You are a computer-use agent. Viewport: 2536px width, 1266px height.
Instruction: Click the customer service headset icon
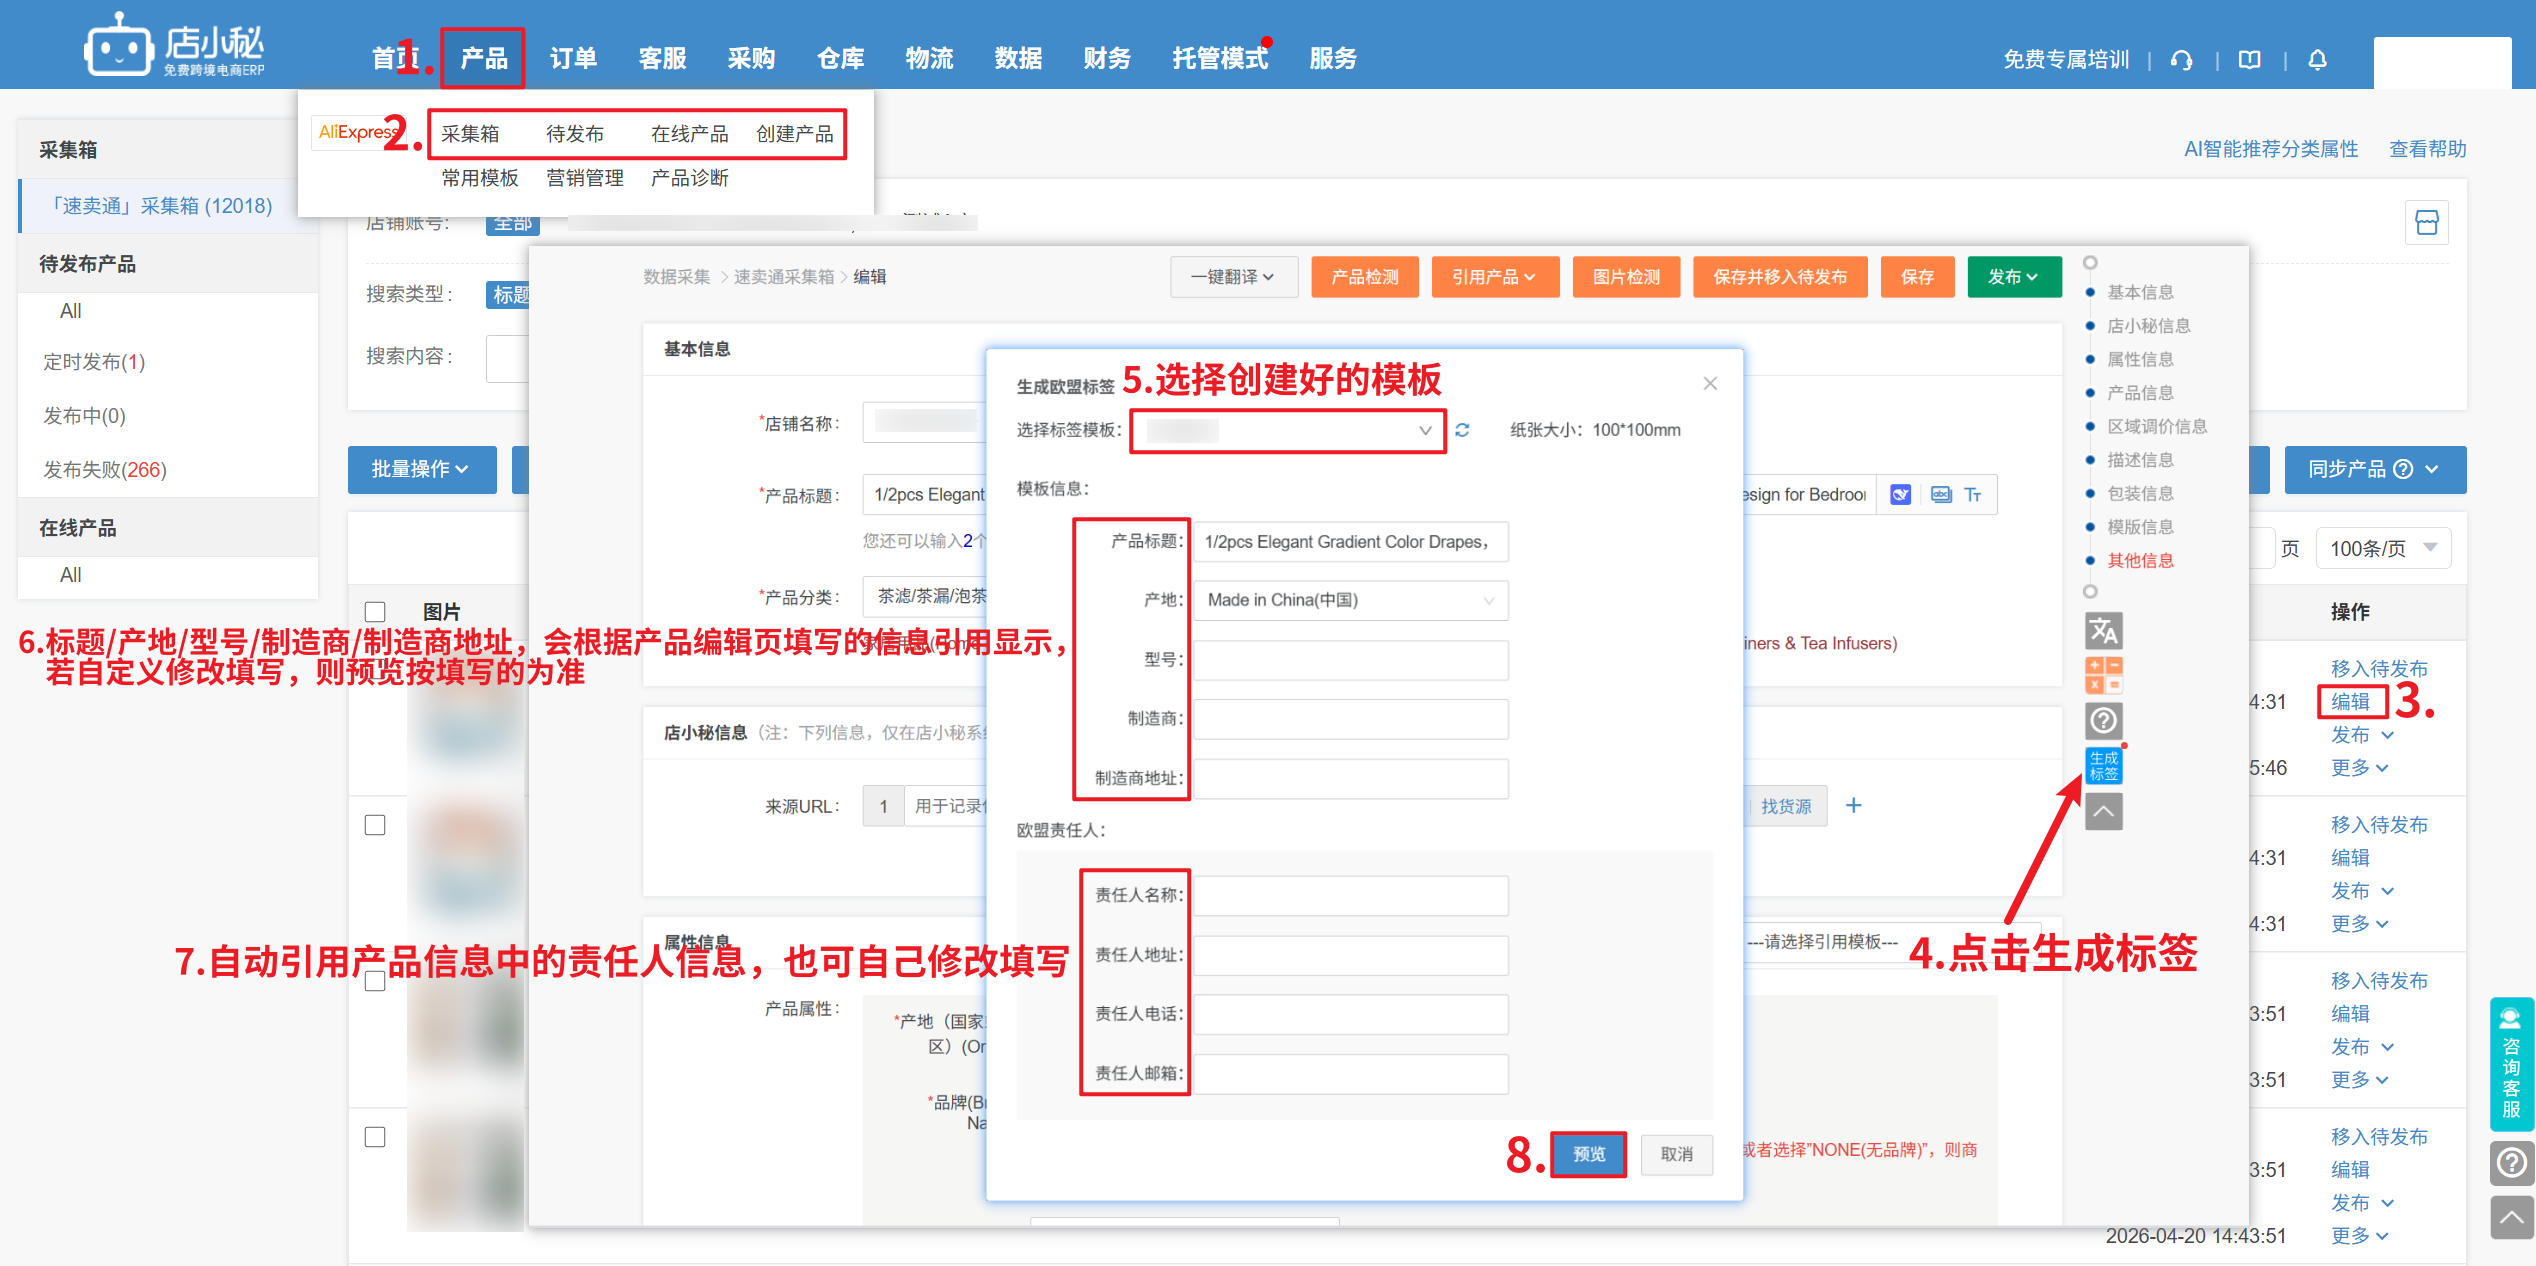point(2182,60)
